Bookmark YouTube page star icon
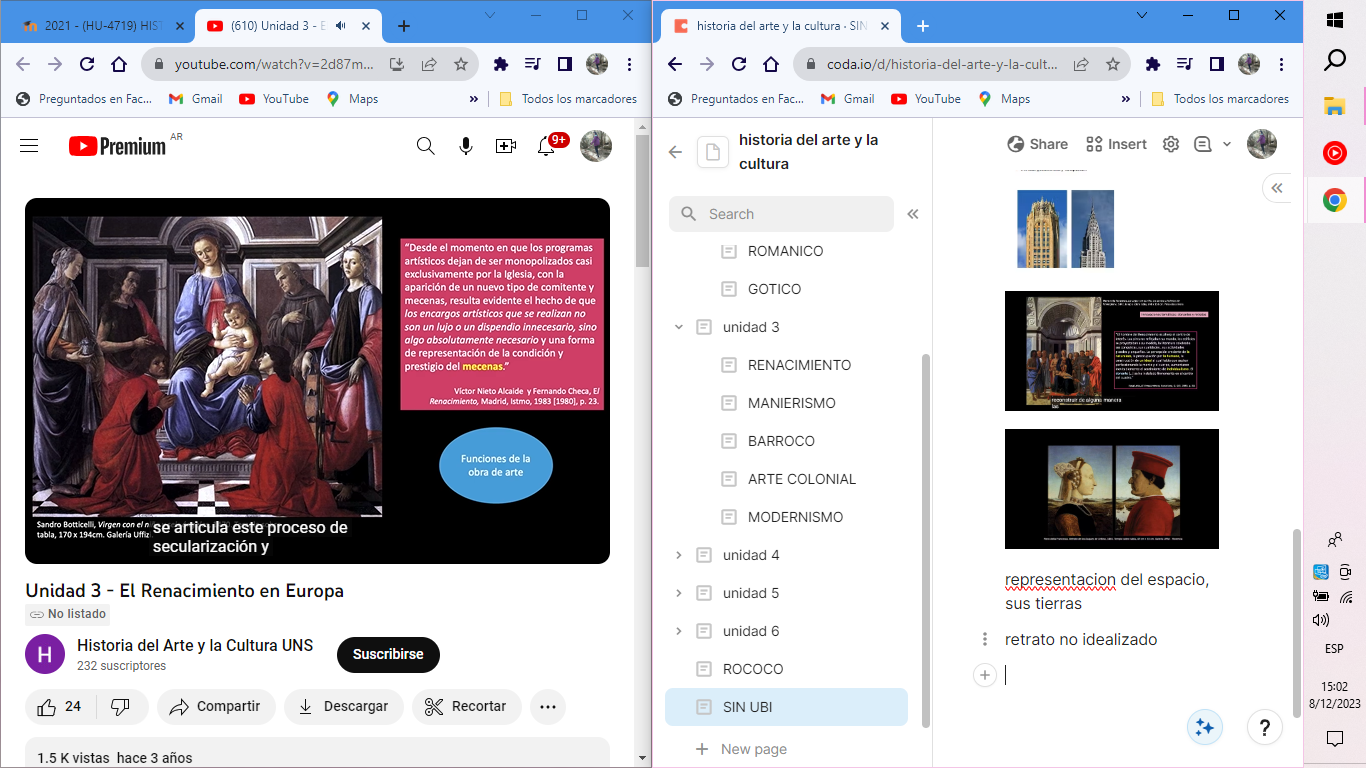The height and width of the screenshot is (768, 1366). coord(461,64)
